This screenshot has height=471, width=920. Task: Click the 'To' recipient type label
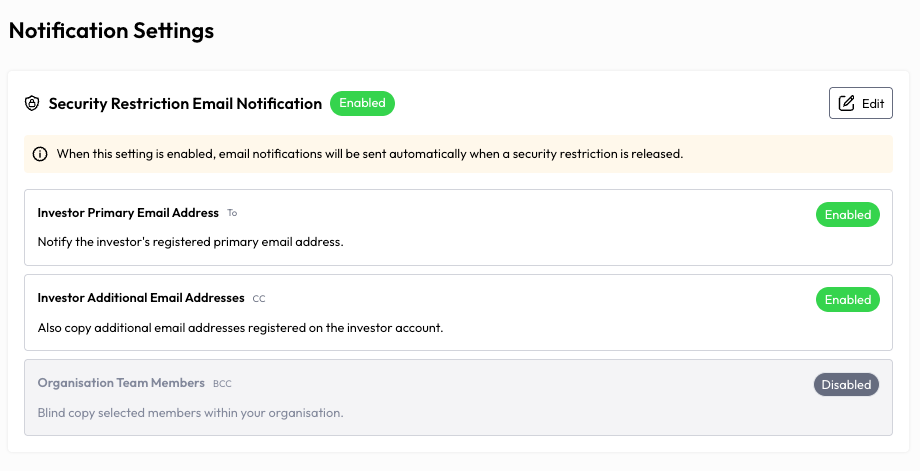[232, 214]
